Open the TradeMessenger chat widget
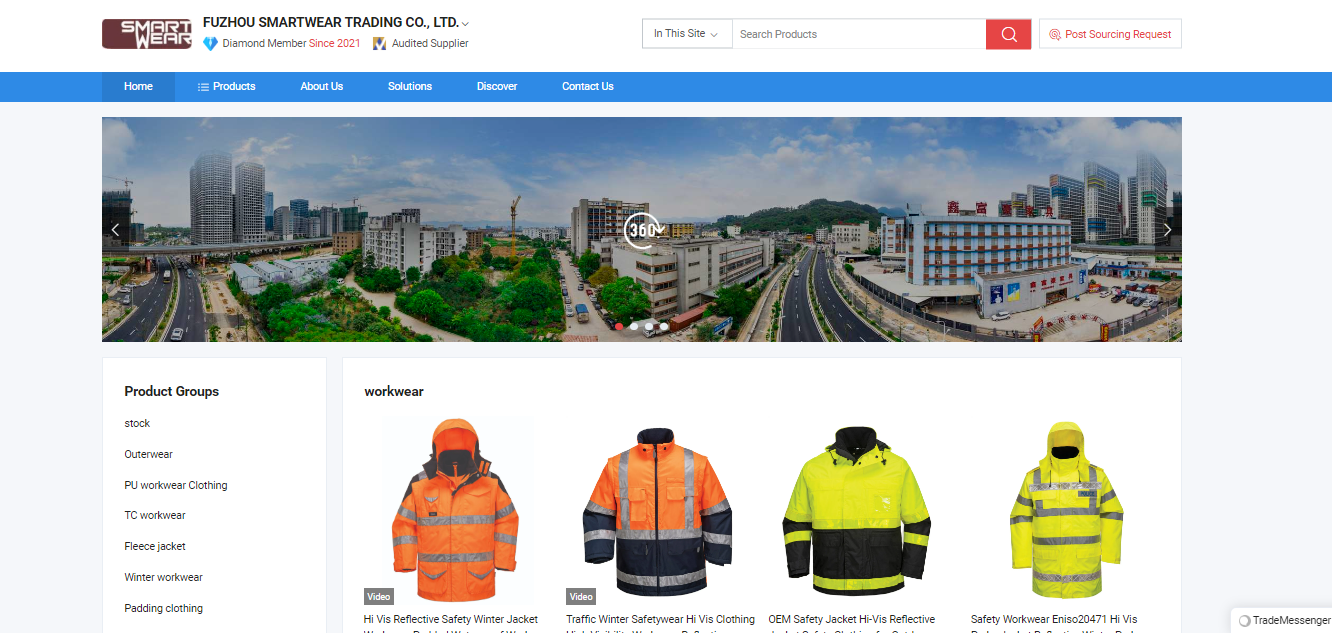The image size is (1332, 633). [x=1284, y=620]
